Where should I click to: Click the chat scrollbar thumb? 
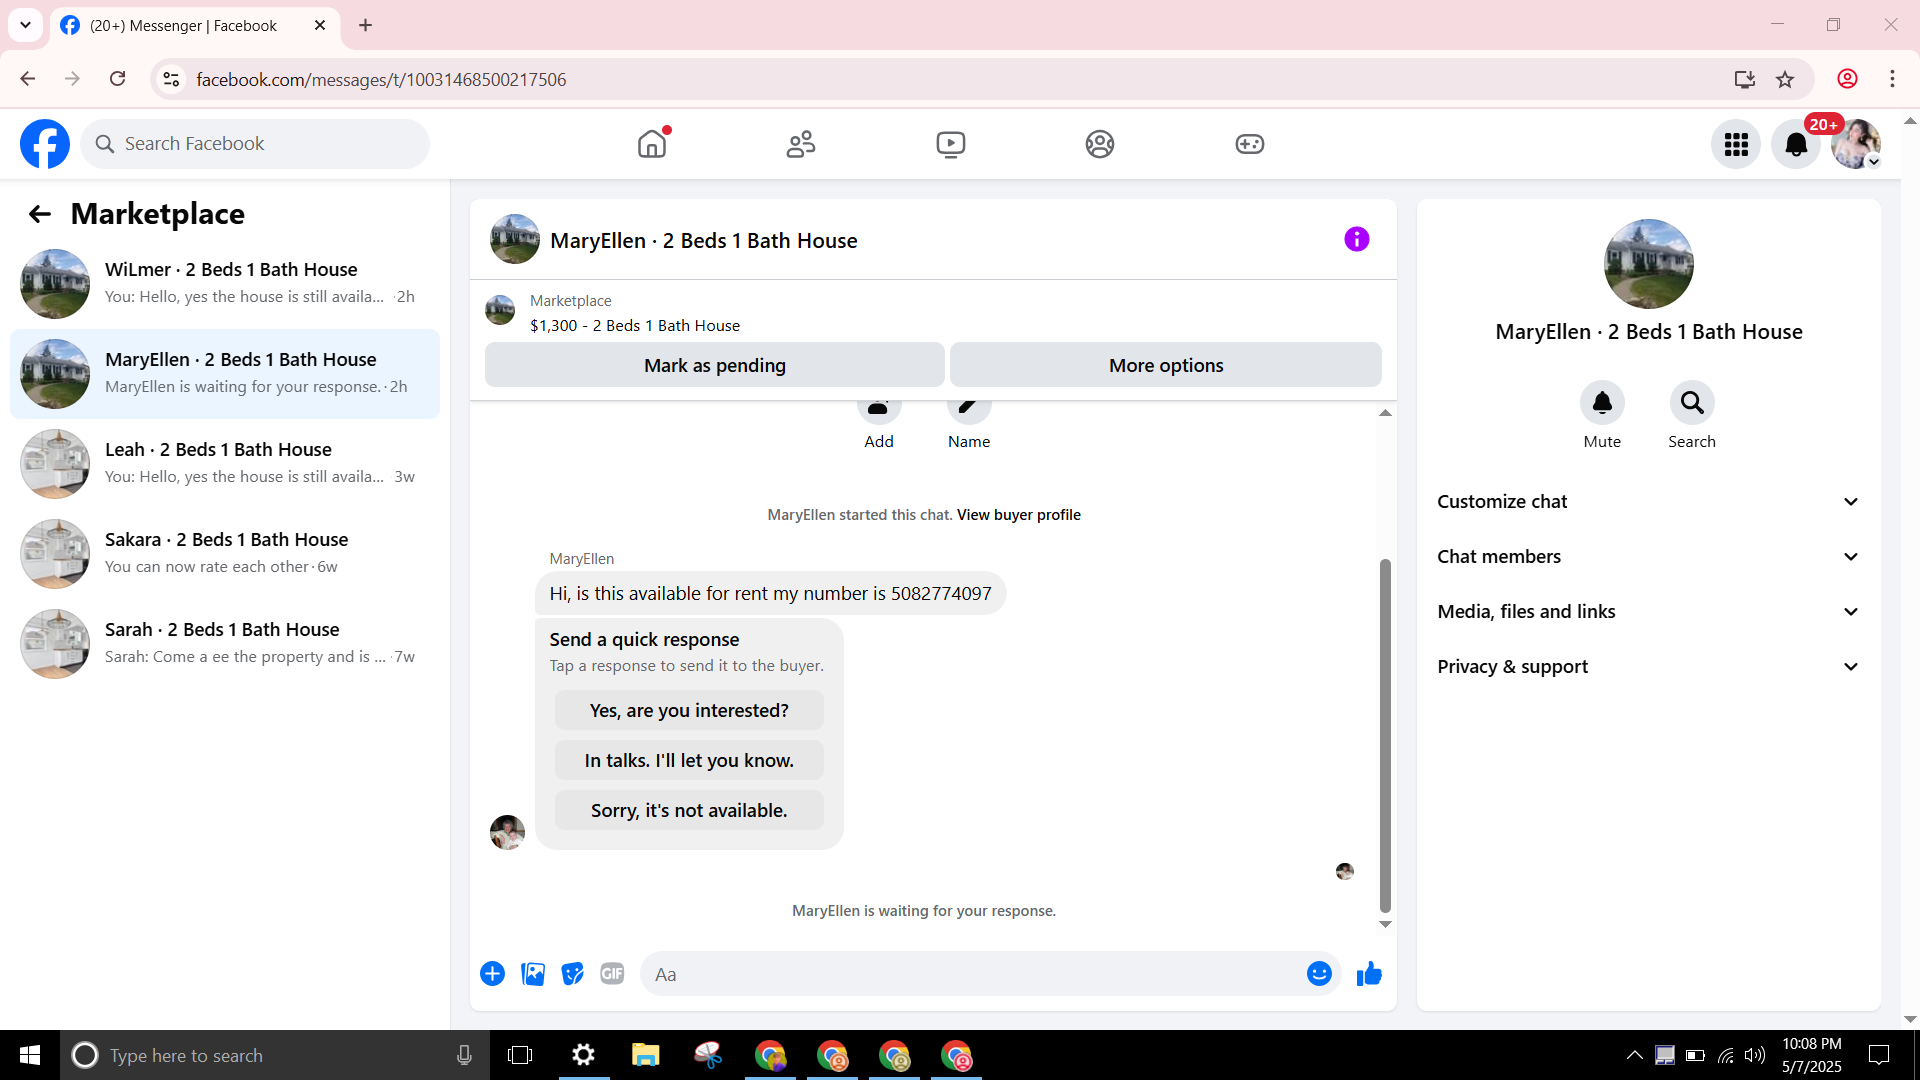point(1385,735)
